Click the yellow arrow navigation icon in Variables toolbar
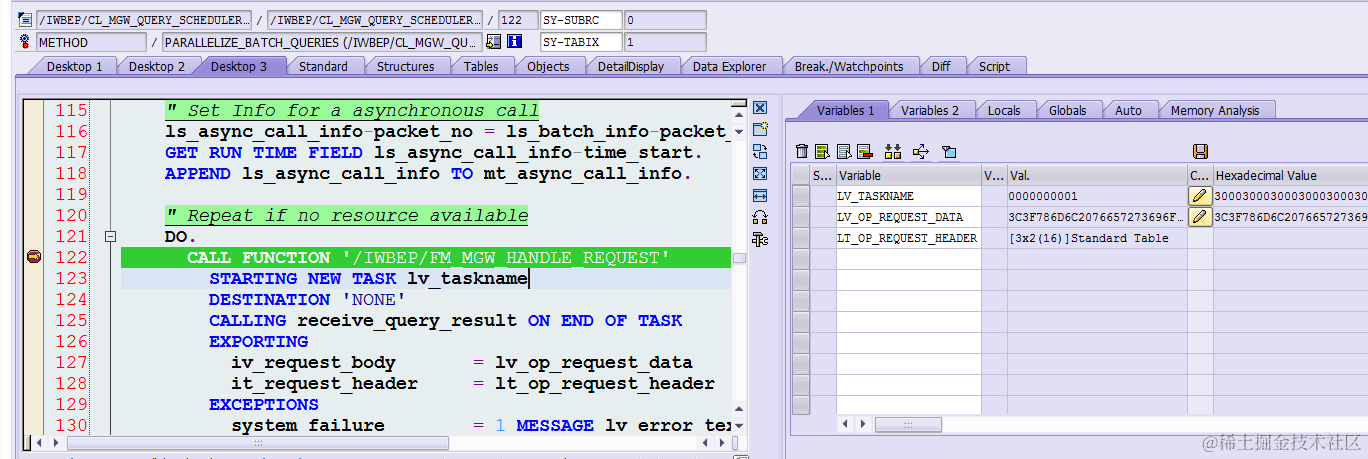 (x=921, y=151)
